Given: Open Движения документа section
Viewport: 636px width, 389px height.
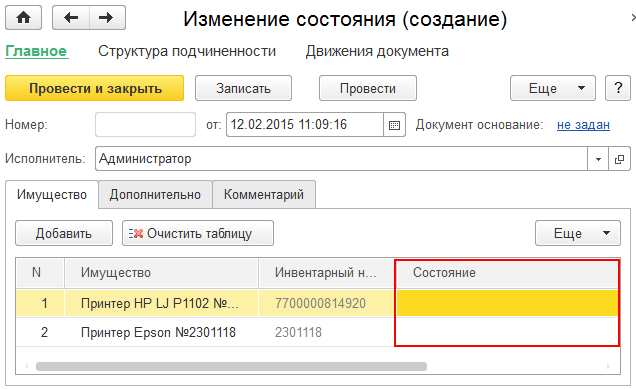Looking at the screenshot, I should (377, 52).
